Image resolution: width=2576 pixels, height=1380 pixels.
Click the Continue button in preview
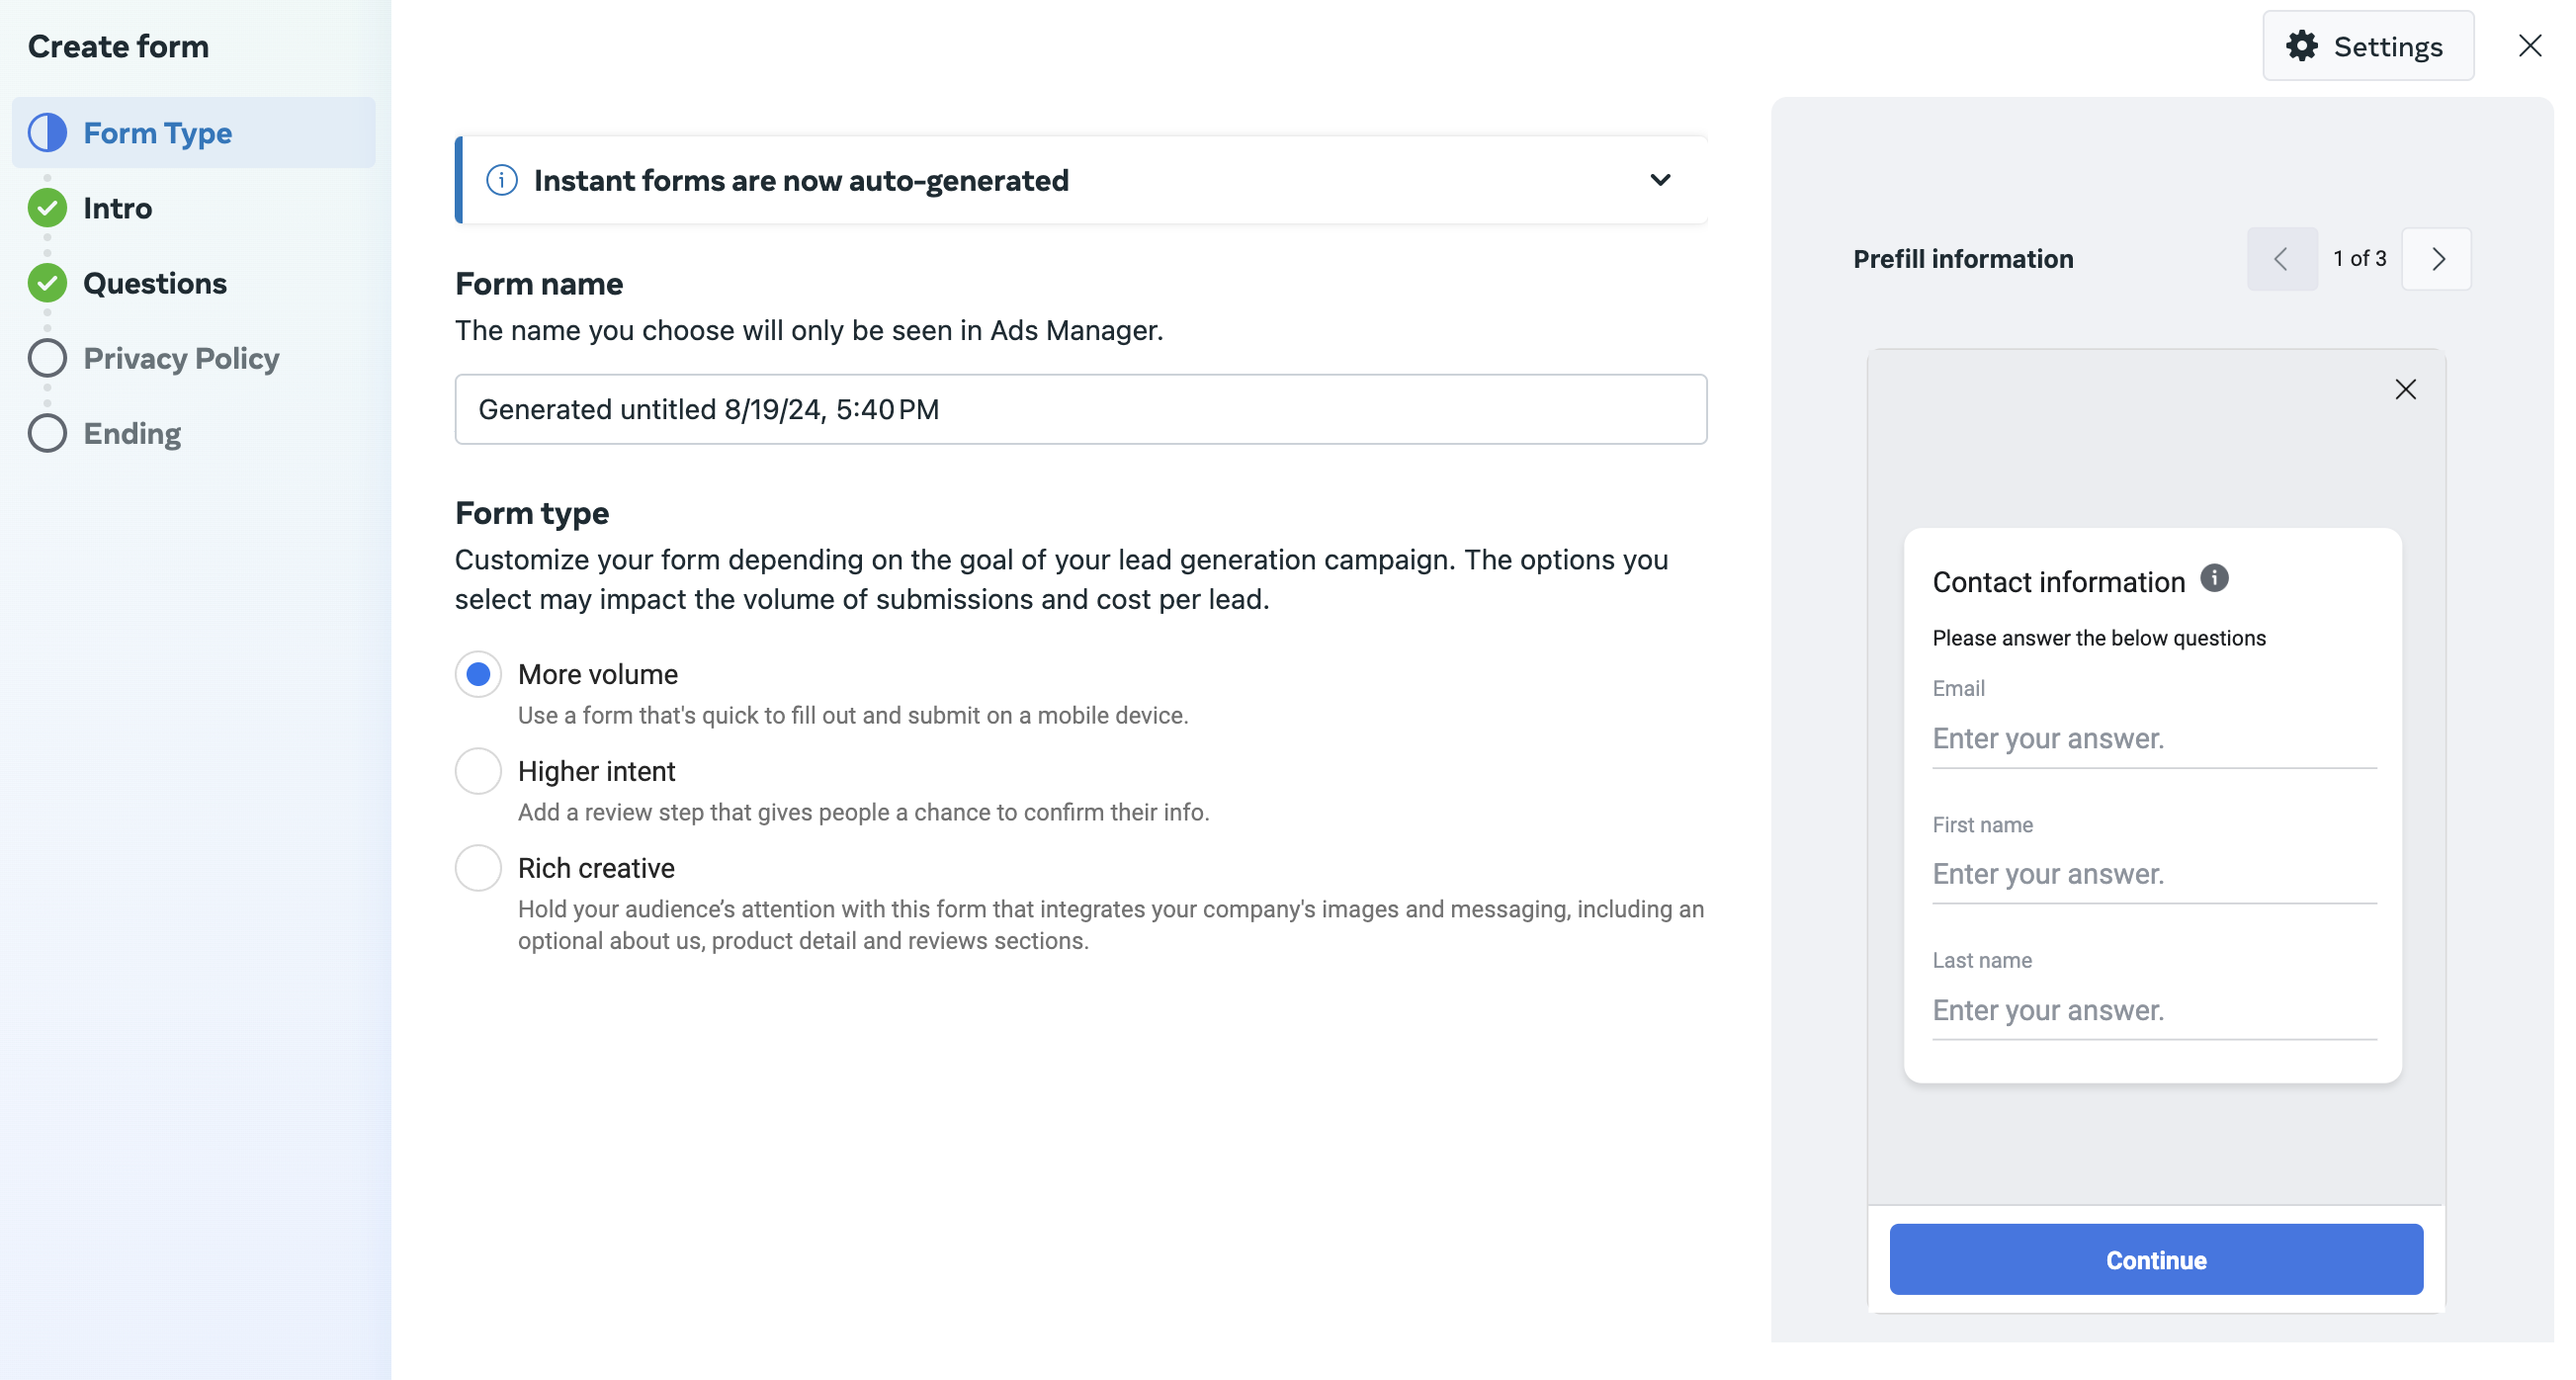coord(2155,1259)
